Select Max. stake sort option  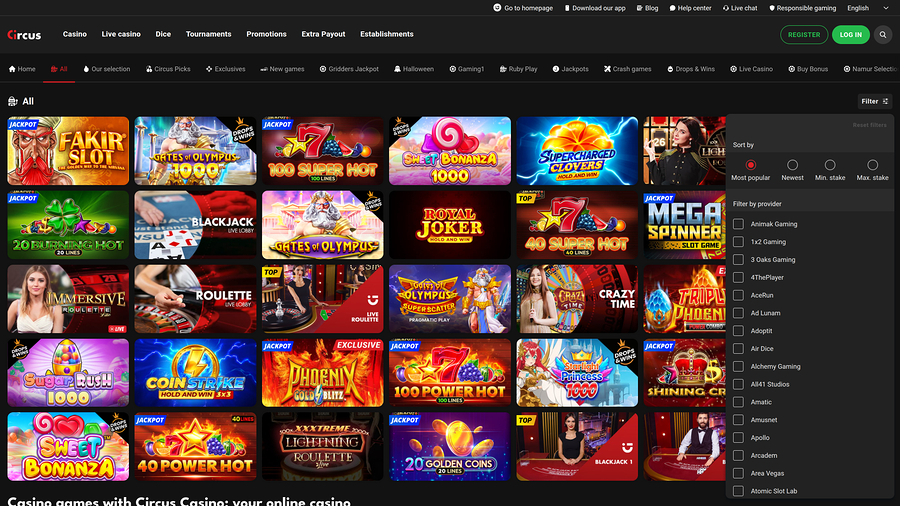click(872, 165)
